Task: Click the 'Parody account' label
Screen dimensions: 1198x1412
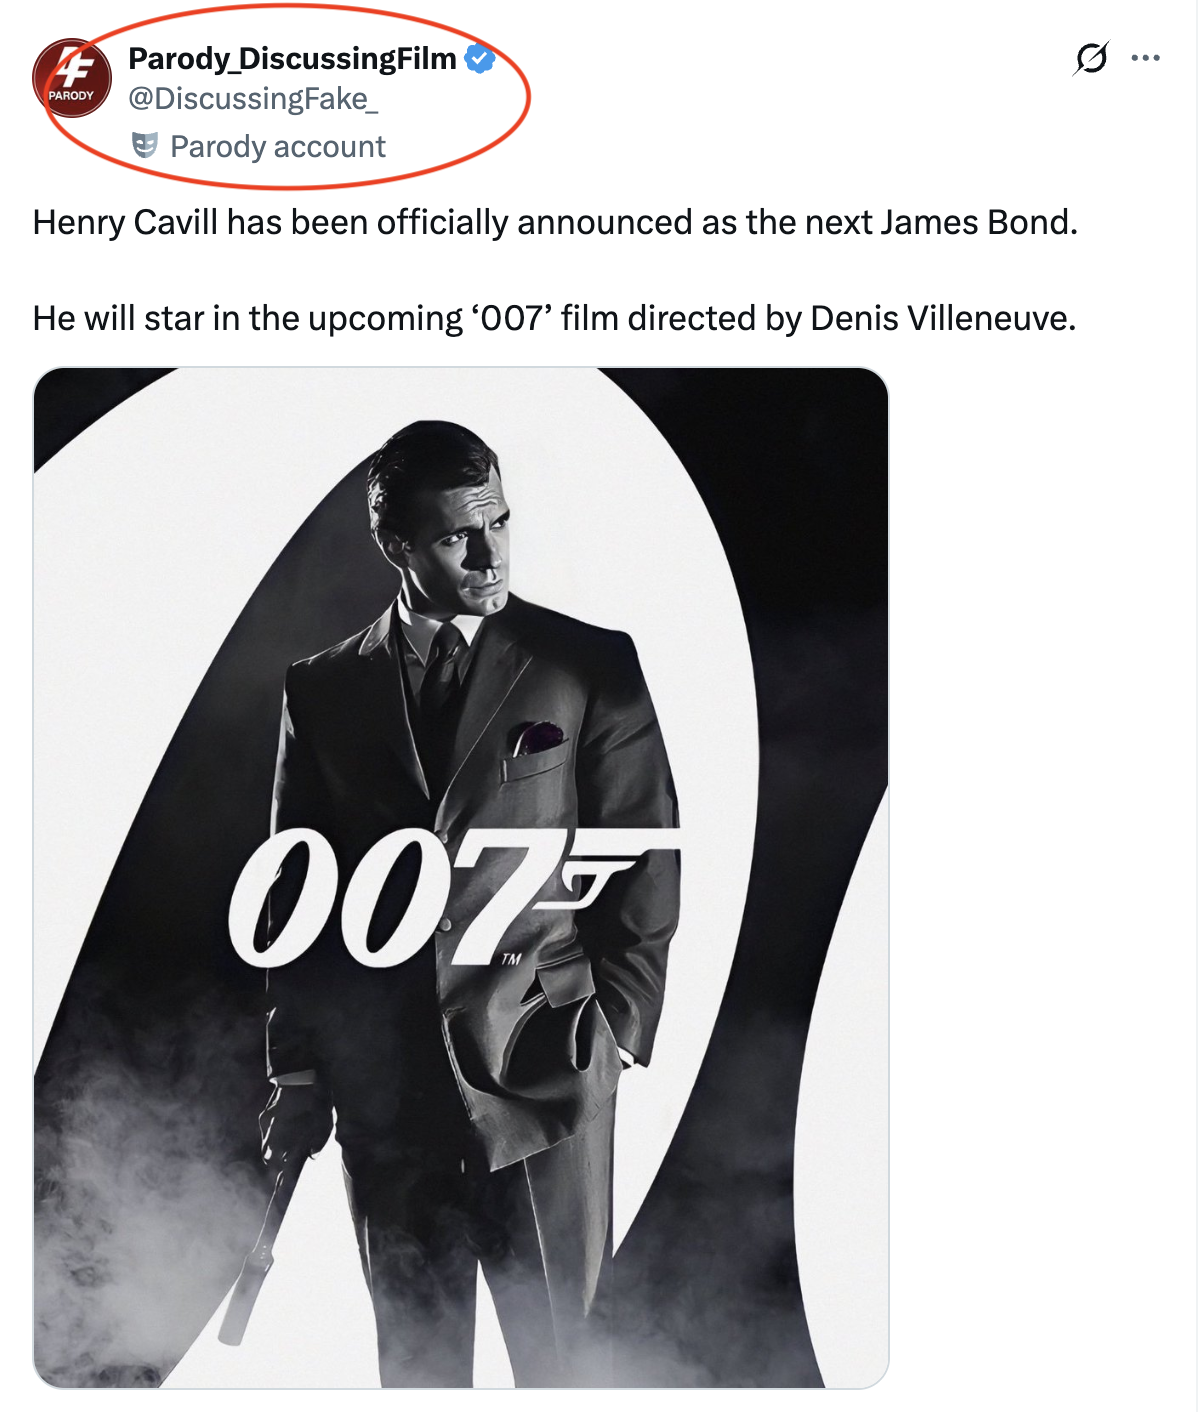Action: 278,147
